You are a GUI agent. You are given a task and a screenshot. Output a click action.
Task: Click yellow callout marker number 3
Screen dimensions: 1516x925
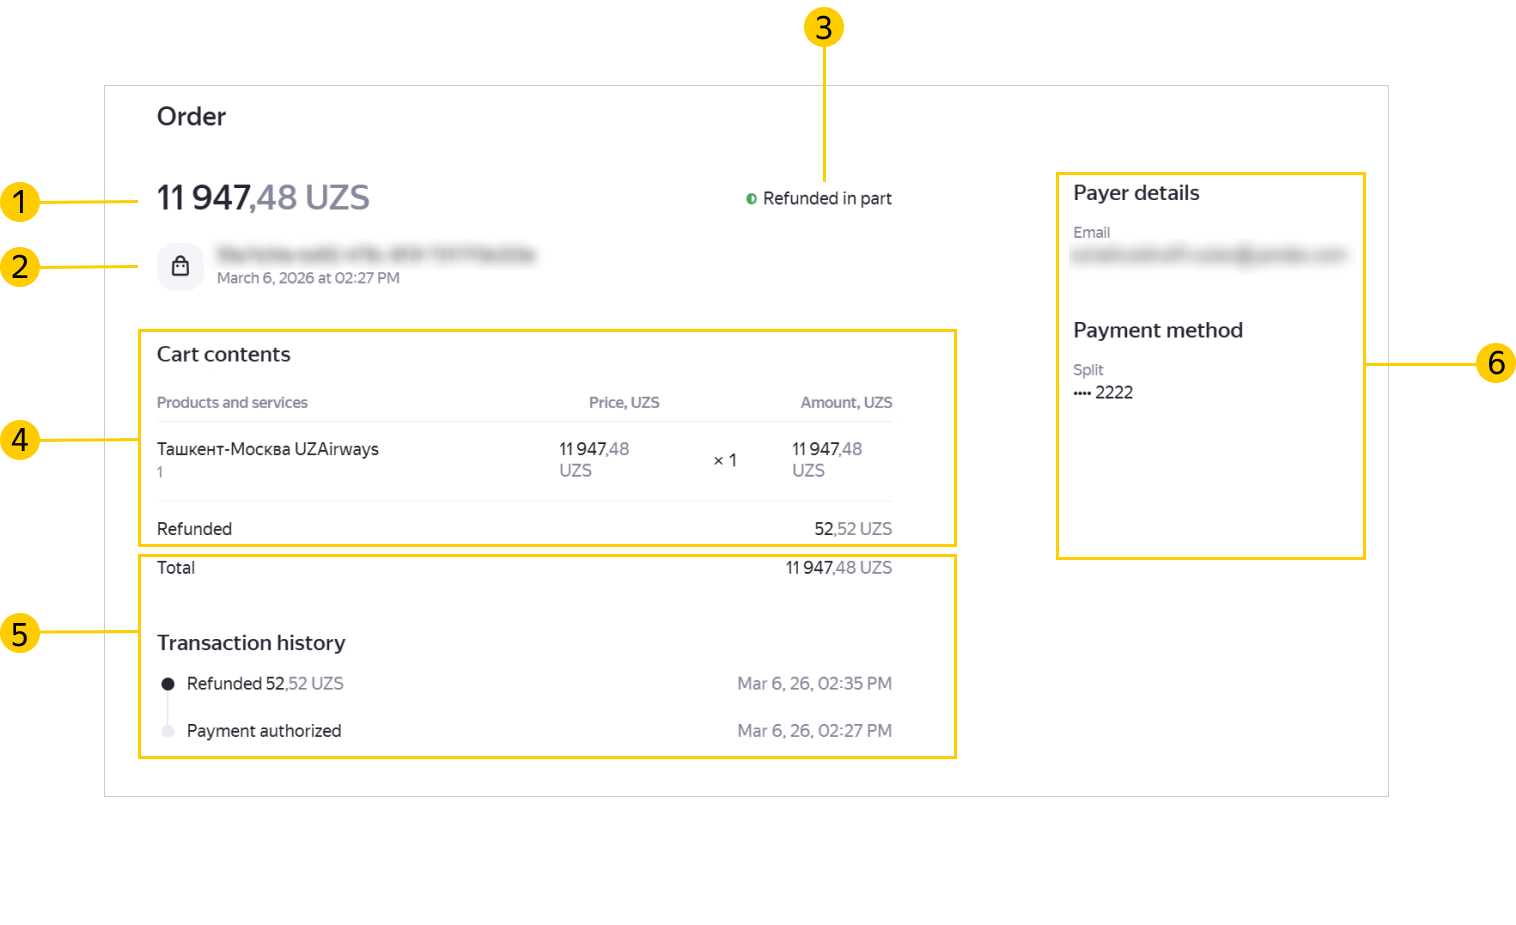(823, 27)
